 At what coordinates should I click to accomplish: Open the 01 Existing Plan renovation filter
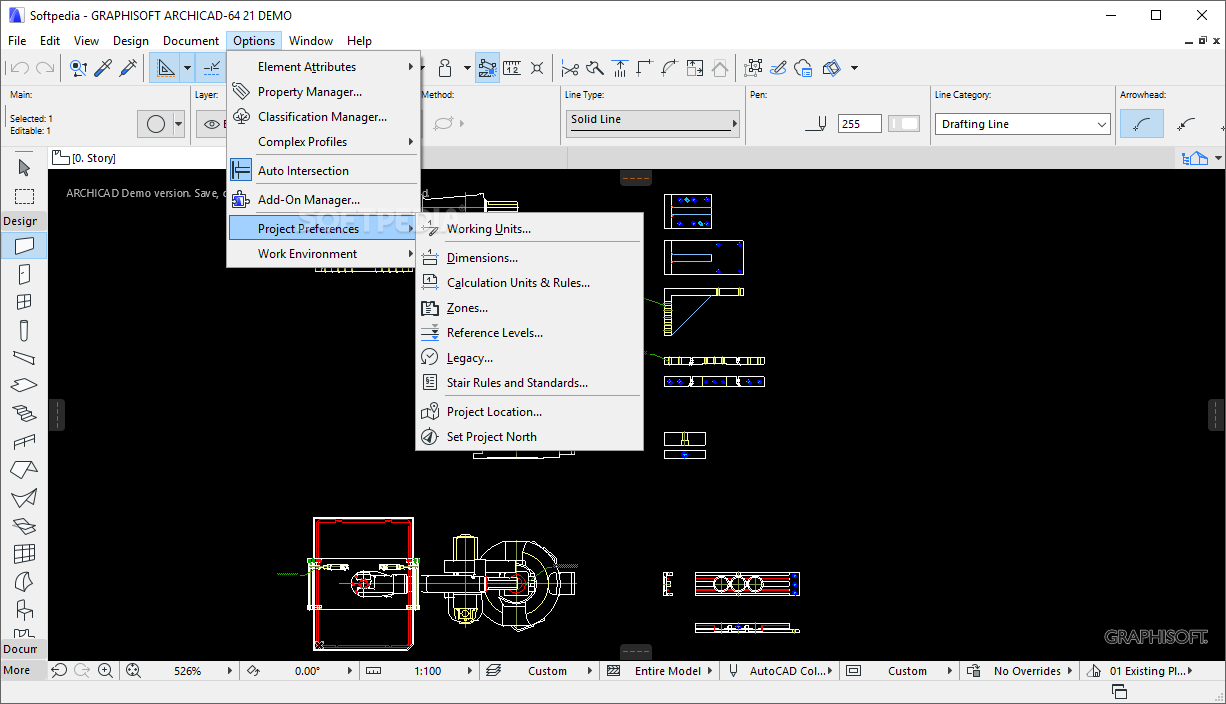[x=1148, y=671]
